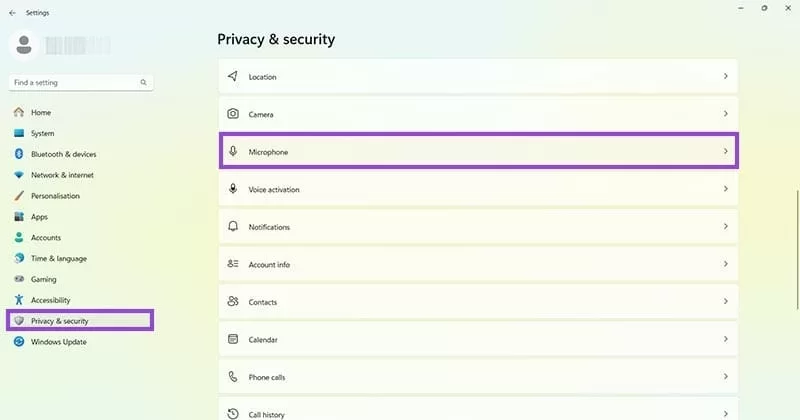Click the Contacts people icon
This screenshot has width=800, height=420.
(x=233, y=302)
